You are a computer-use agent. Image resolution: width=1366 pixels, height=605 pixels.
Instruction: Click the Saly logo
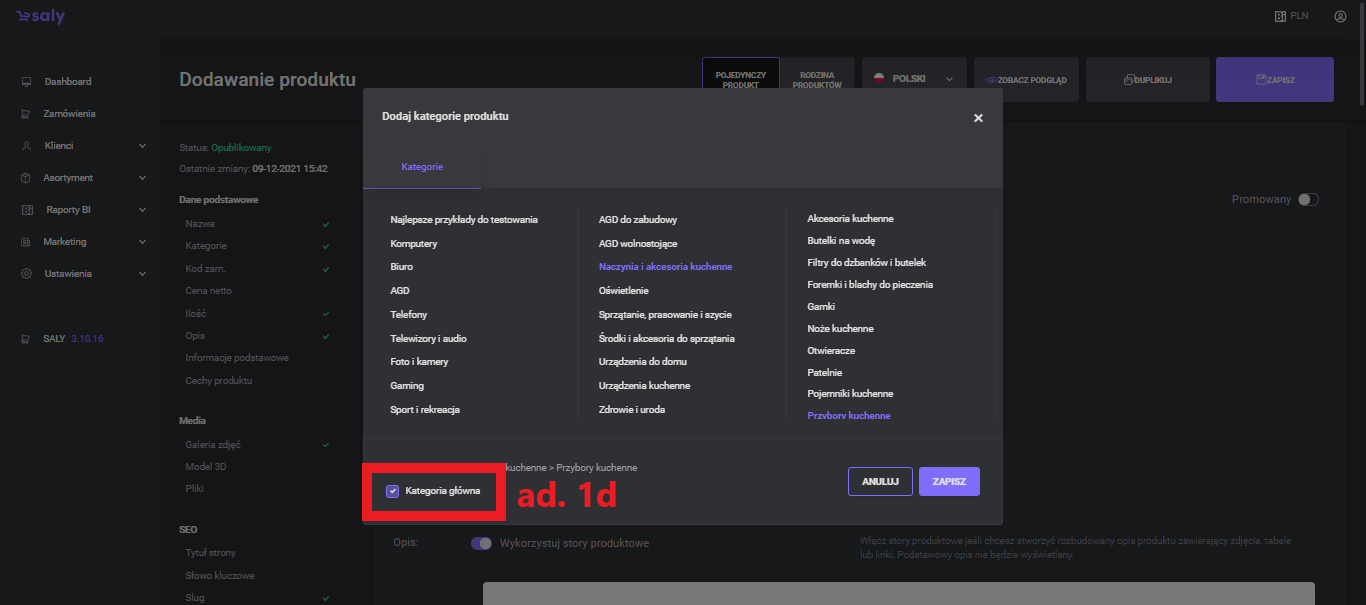(x=40, y=17)
